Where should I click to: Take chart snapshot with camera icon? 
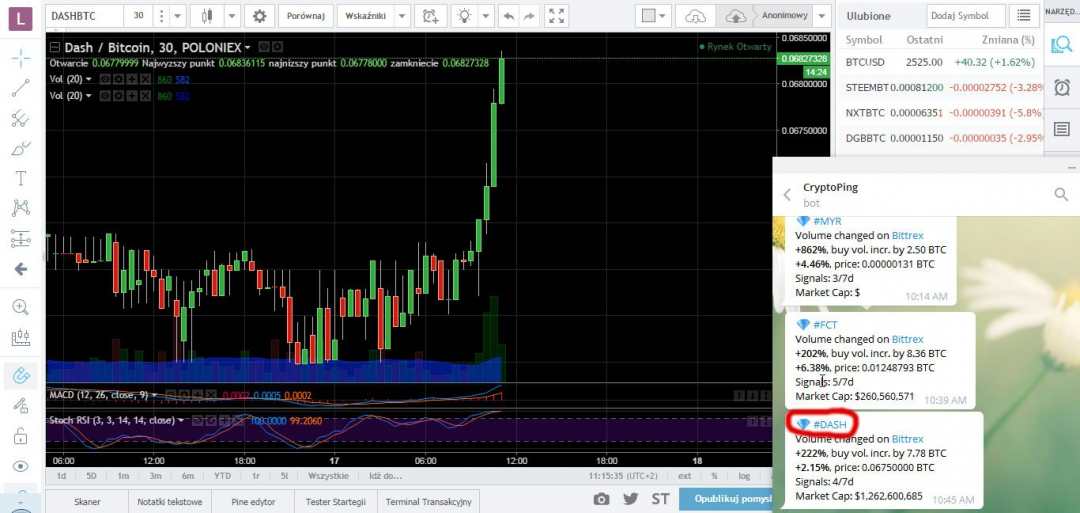click(601, 499)
